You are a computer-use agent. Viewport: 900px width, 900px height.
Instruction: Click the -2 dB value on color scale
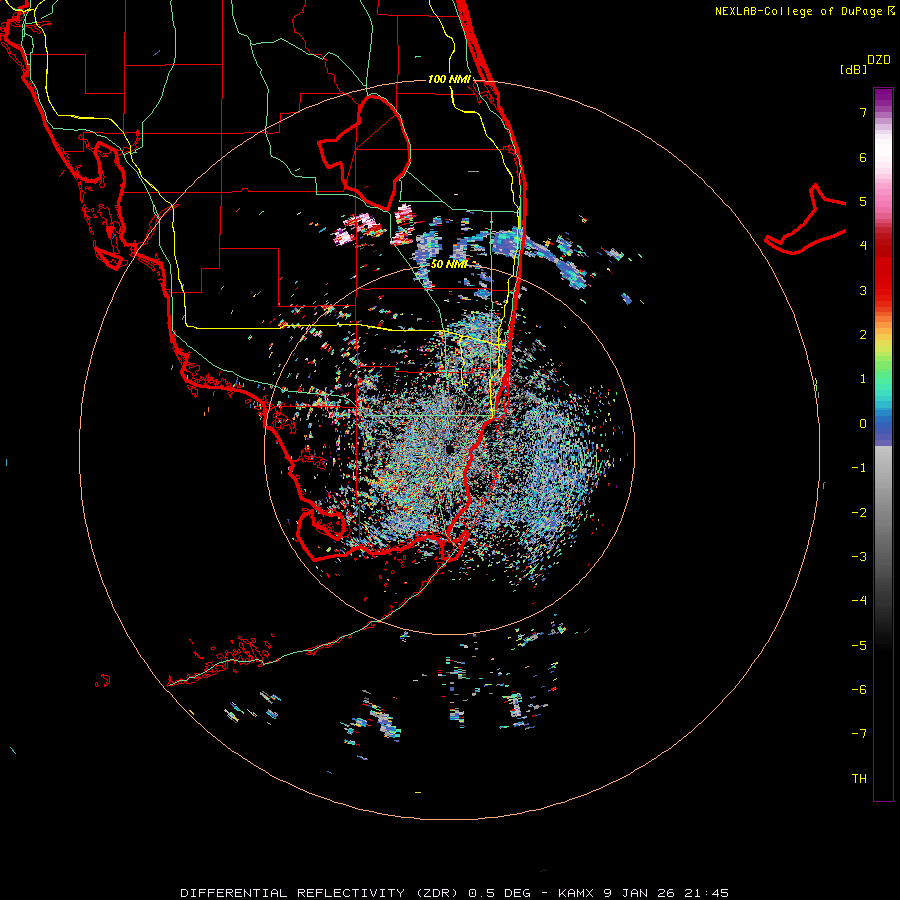(x=859, y=513)
